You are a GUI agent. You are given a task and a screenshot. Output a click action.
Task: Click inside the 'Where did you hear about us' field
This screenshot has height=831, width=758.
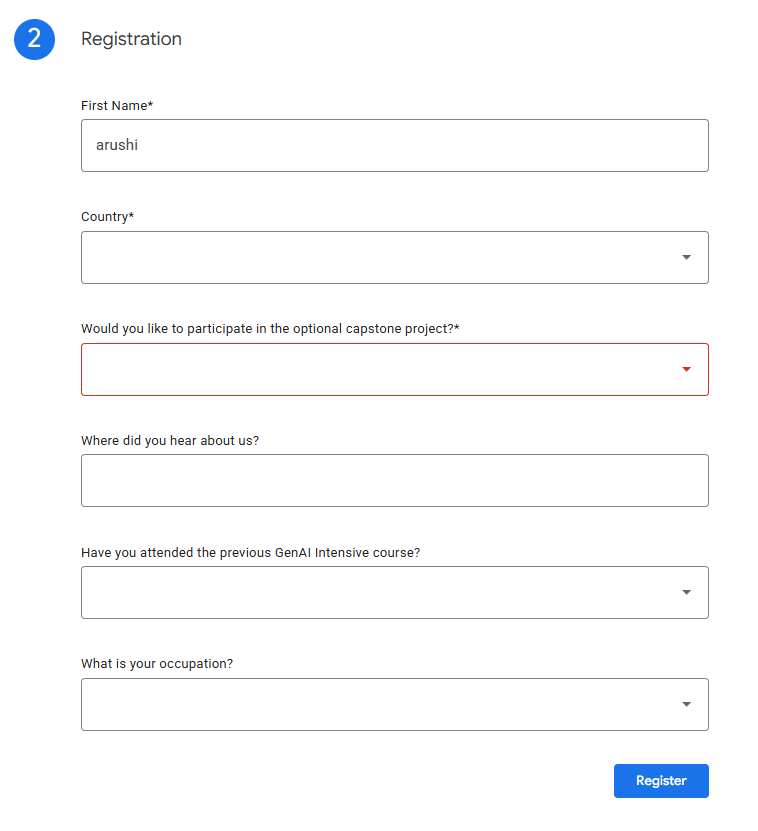394,481
